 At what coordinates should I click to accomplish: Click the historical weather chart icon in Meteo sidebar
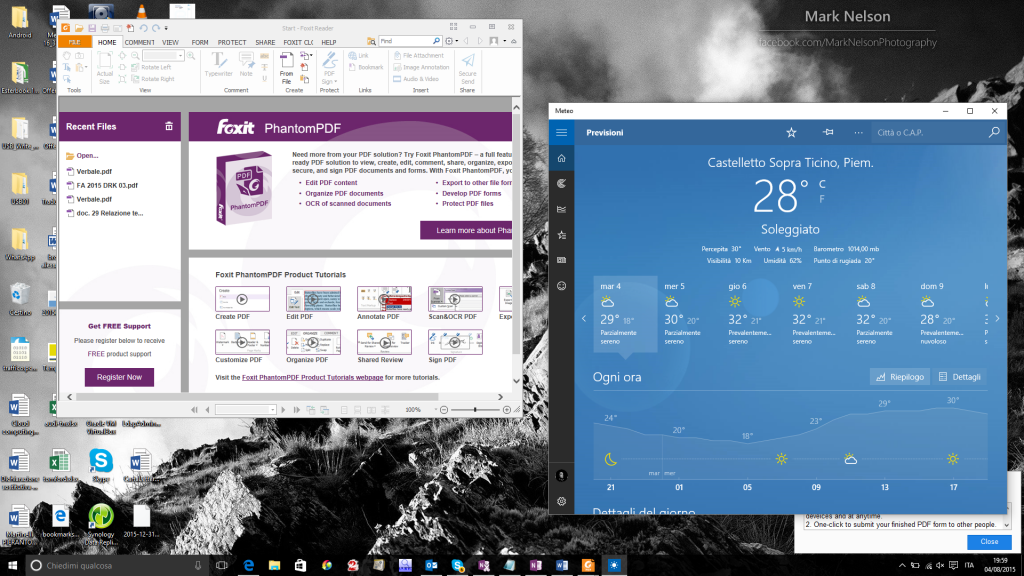[x=562, y=209]
